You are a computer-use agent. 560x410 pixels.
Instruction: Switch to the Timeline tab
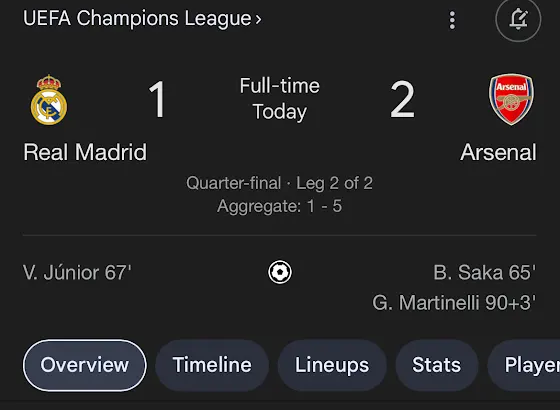click(212, 365)
